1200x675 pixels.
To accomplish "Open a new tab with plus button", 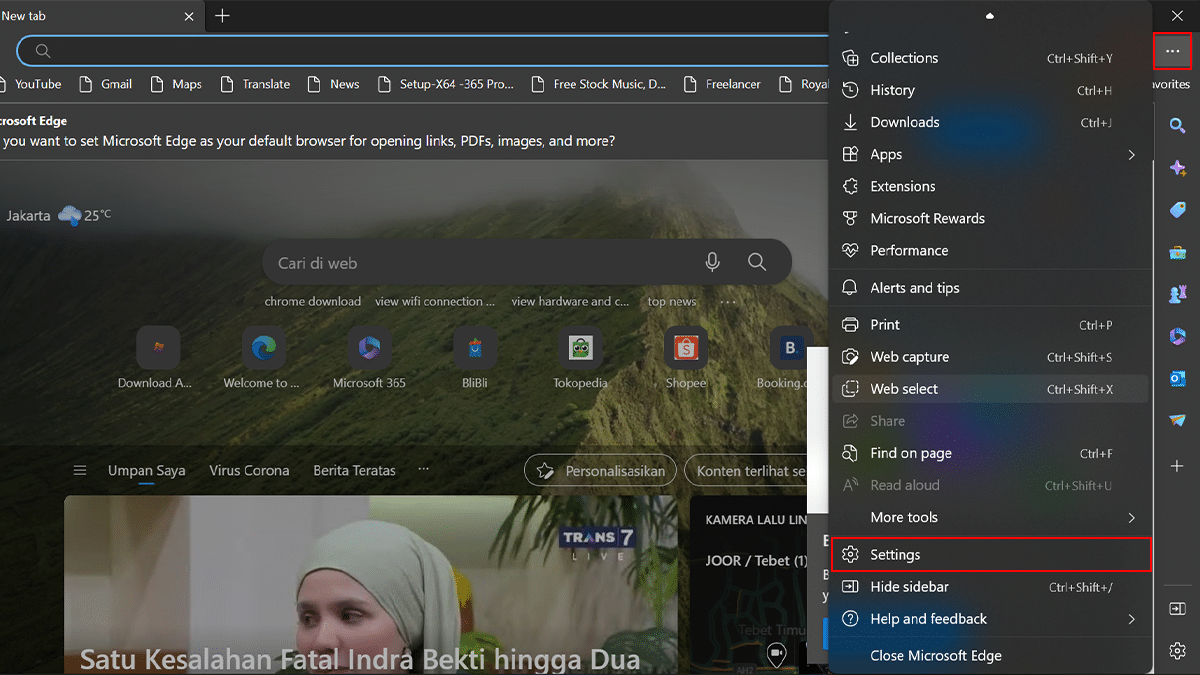I will pyautogui.click(x=222, y=16).
